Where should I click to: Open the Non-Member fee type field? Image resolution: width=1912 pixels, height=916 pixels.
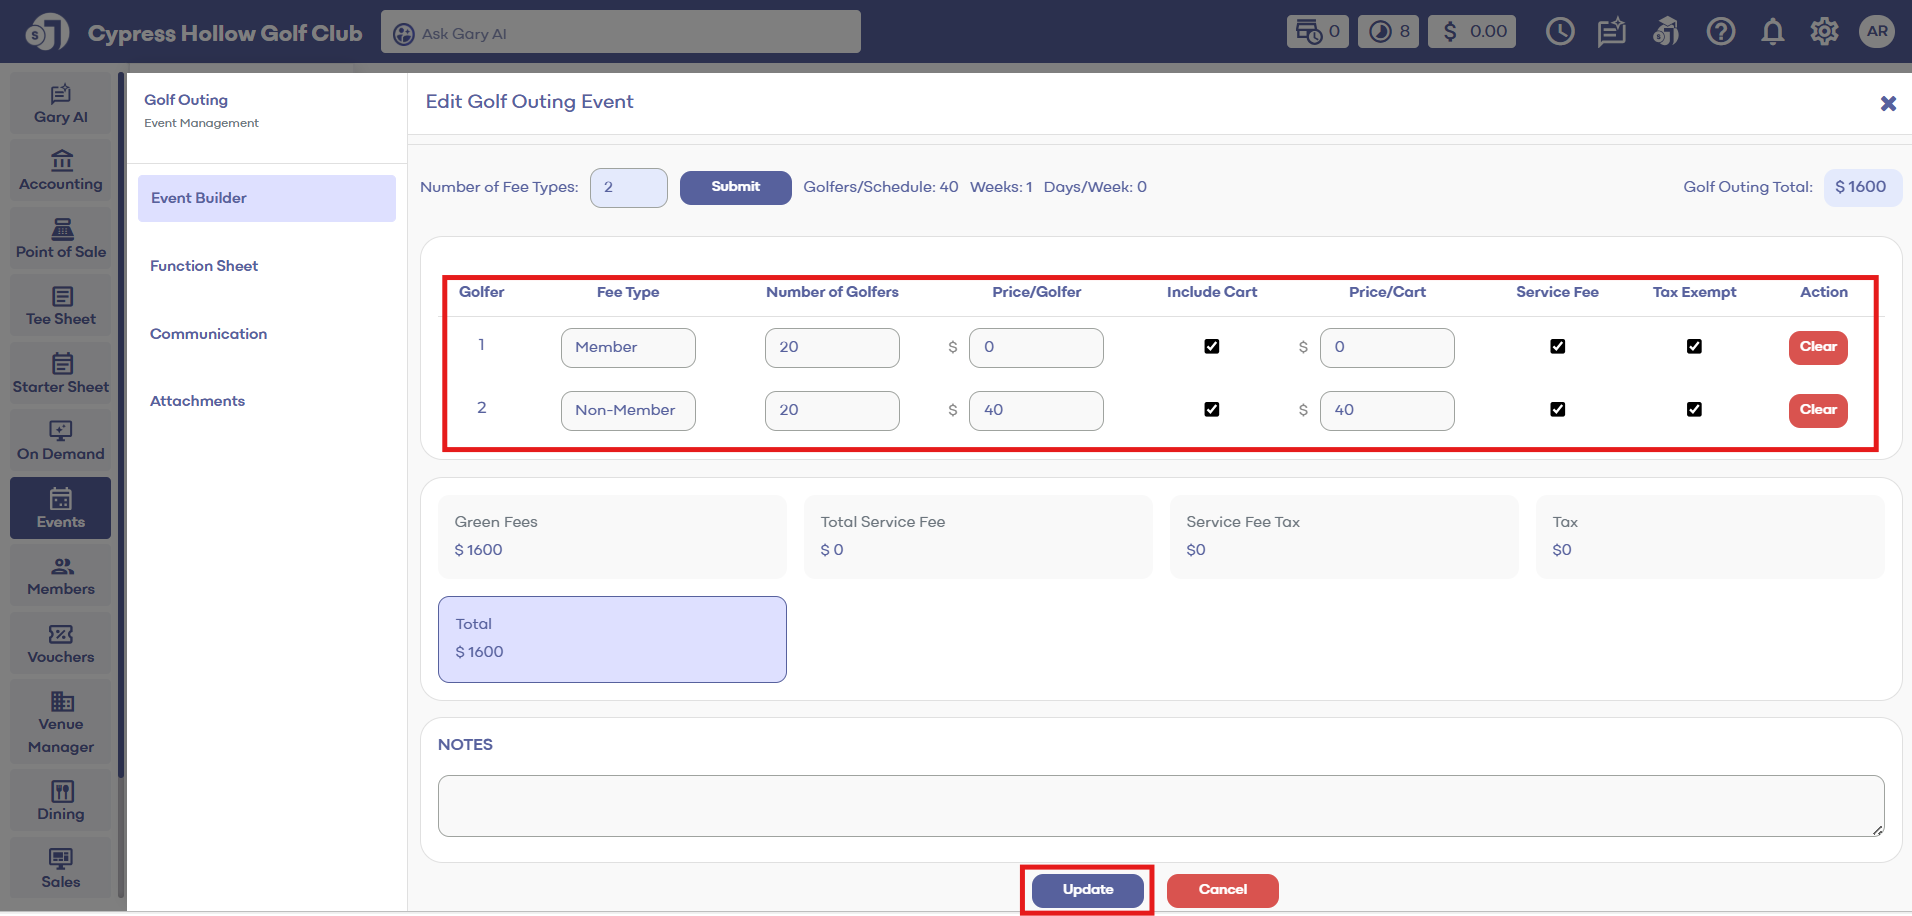tap(628, 411)
